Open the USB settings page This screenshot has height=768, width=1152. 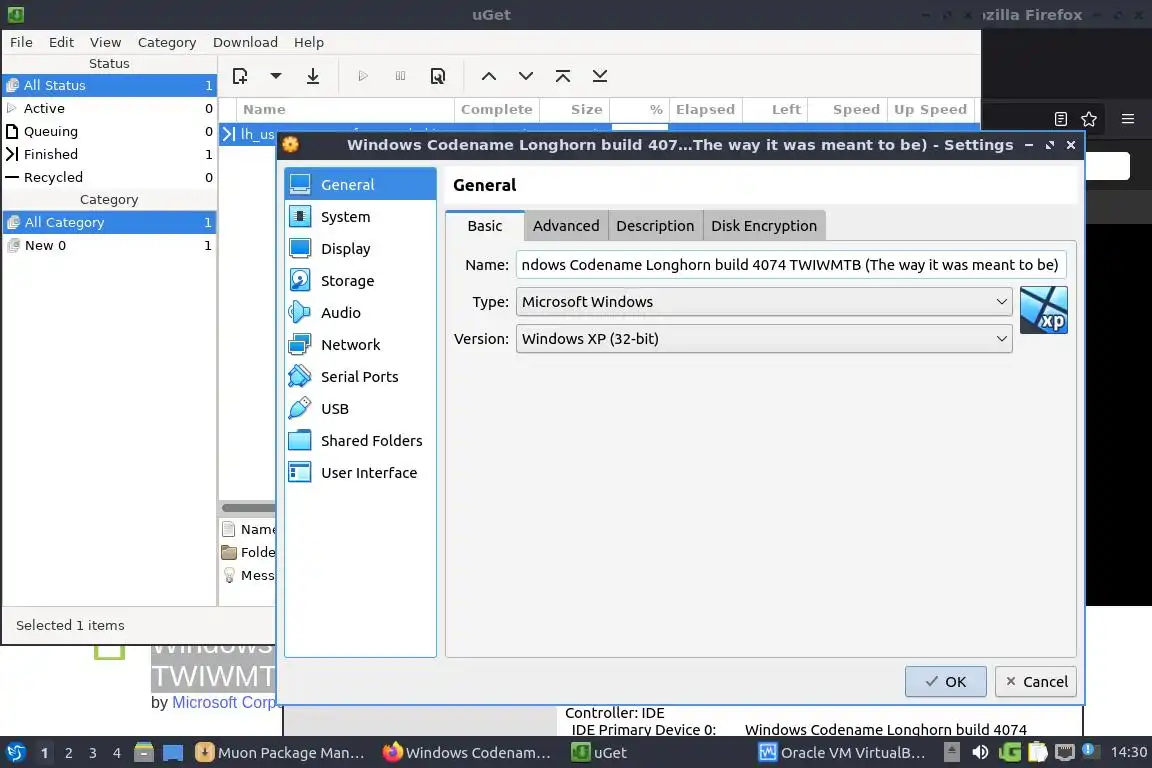(x=360, y=409)
